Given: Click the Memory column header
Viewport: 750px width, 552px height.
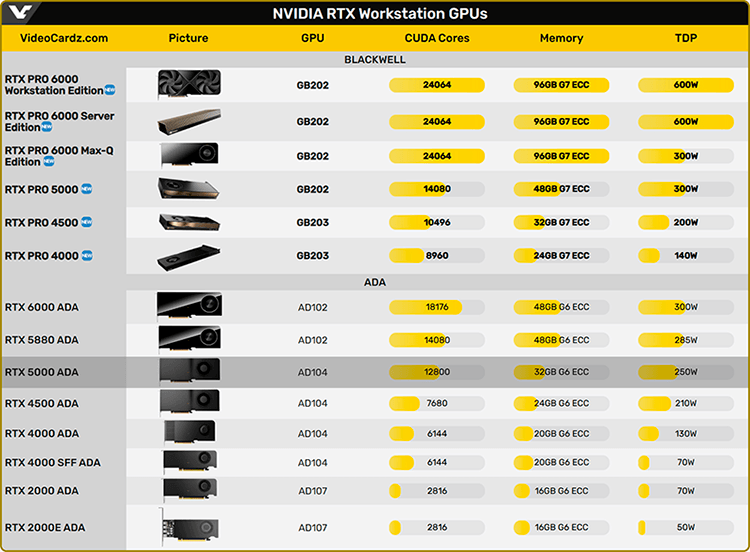Looking at the screenshot, I should [x=562, y=38].
